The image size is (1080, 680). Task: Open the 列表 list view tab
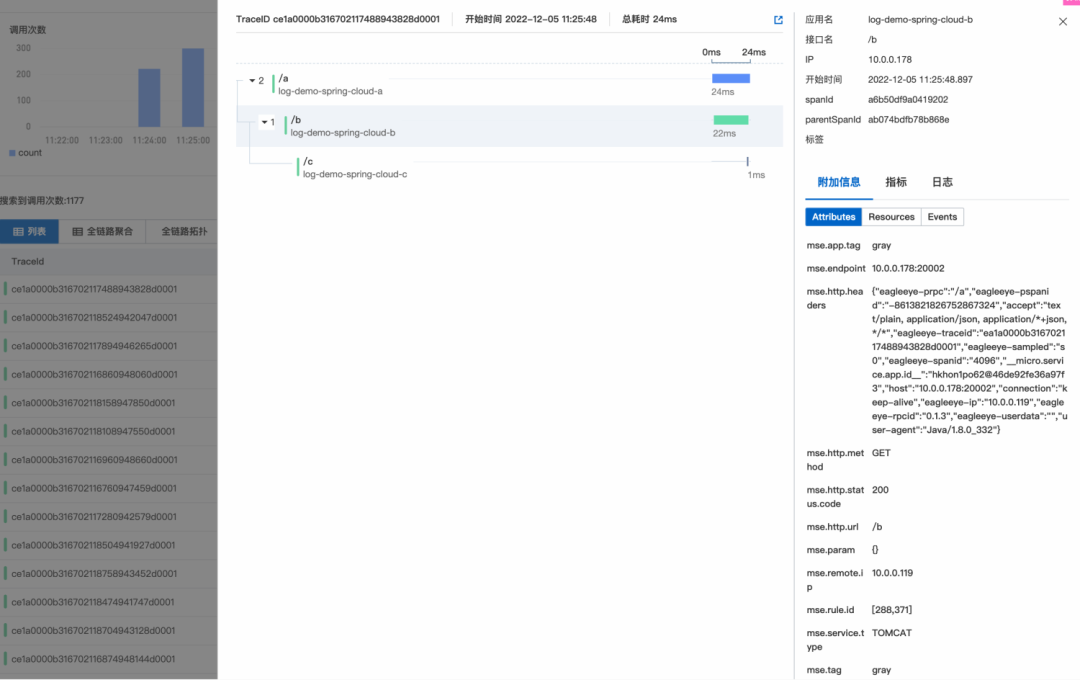30,231
